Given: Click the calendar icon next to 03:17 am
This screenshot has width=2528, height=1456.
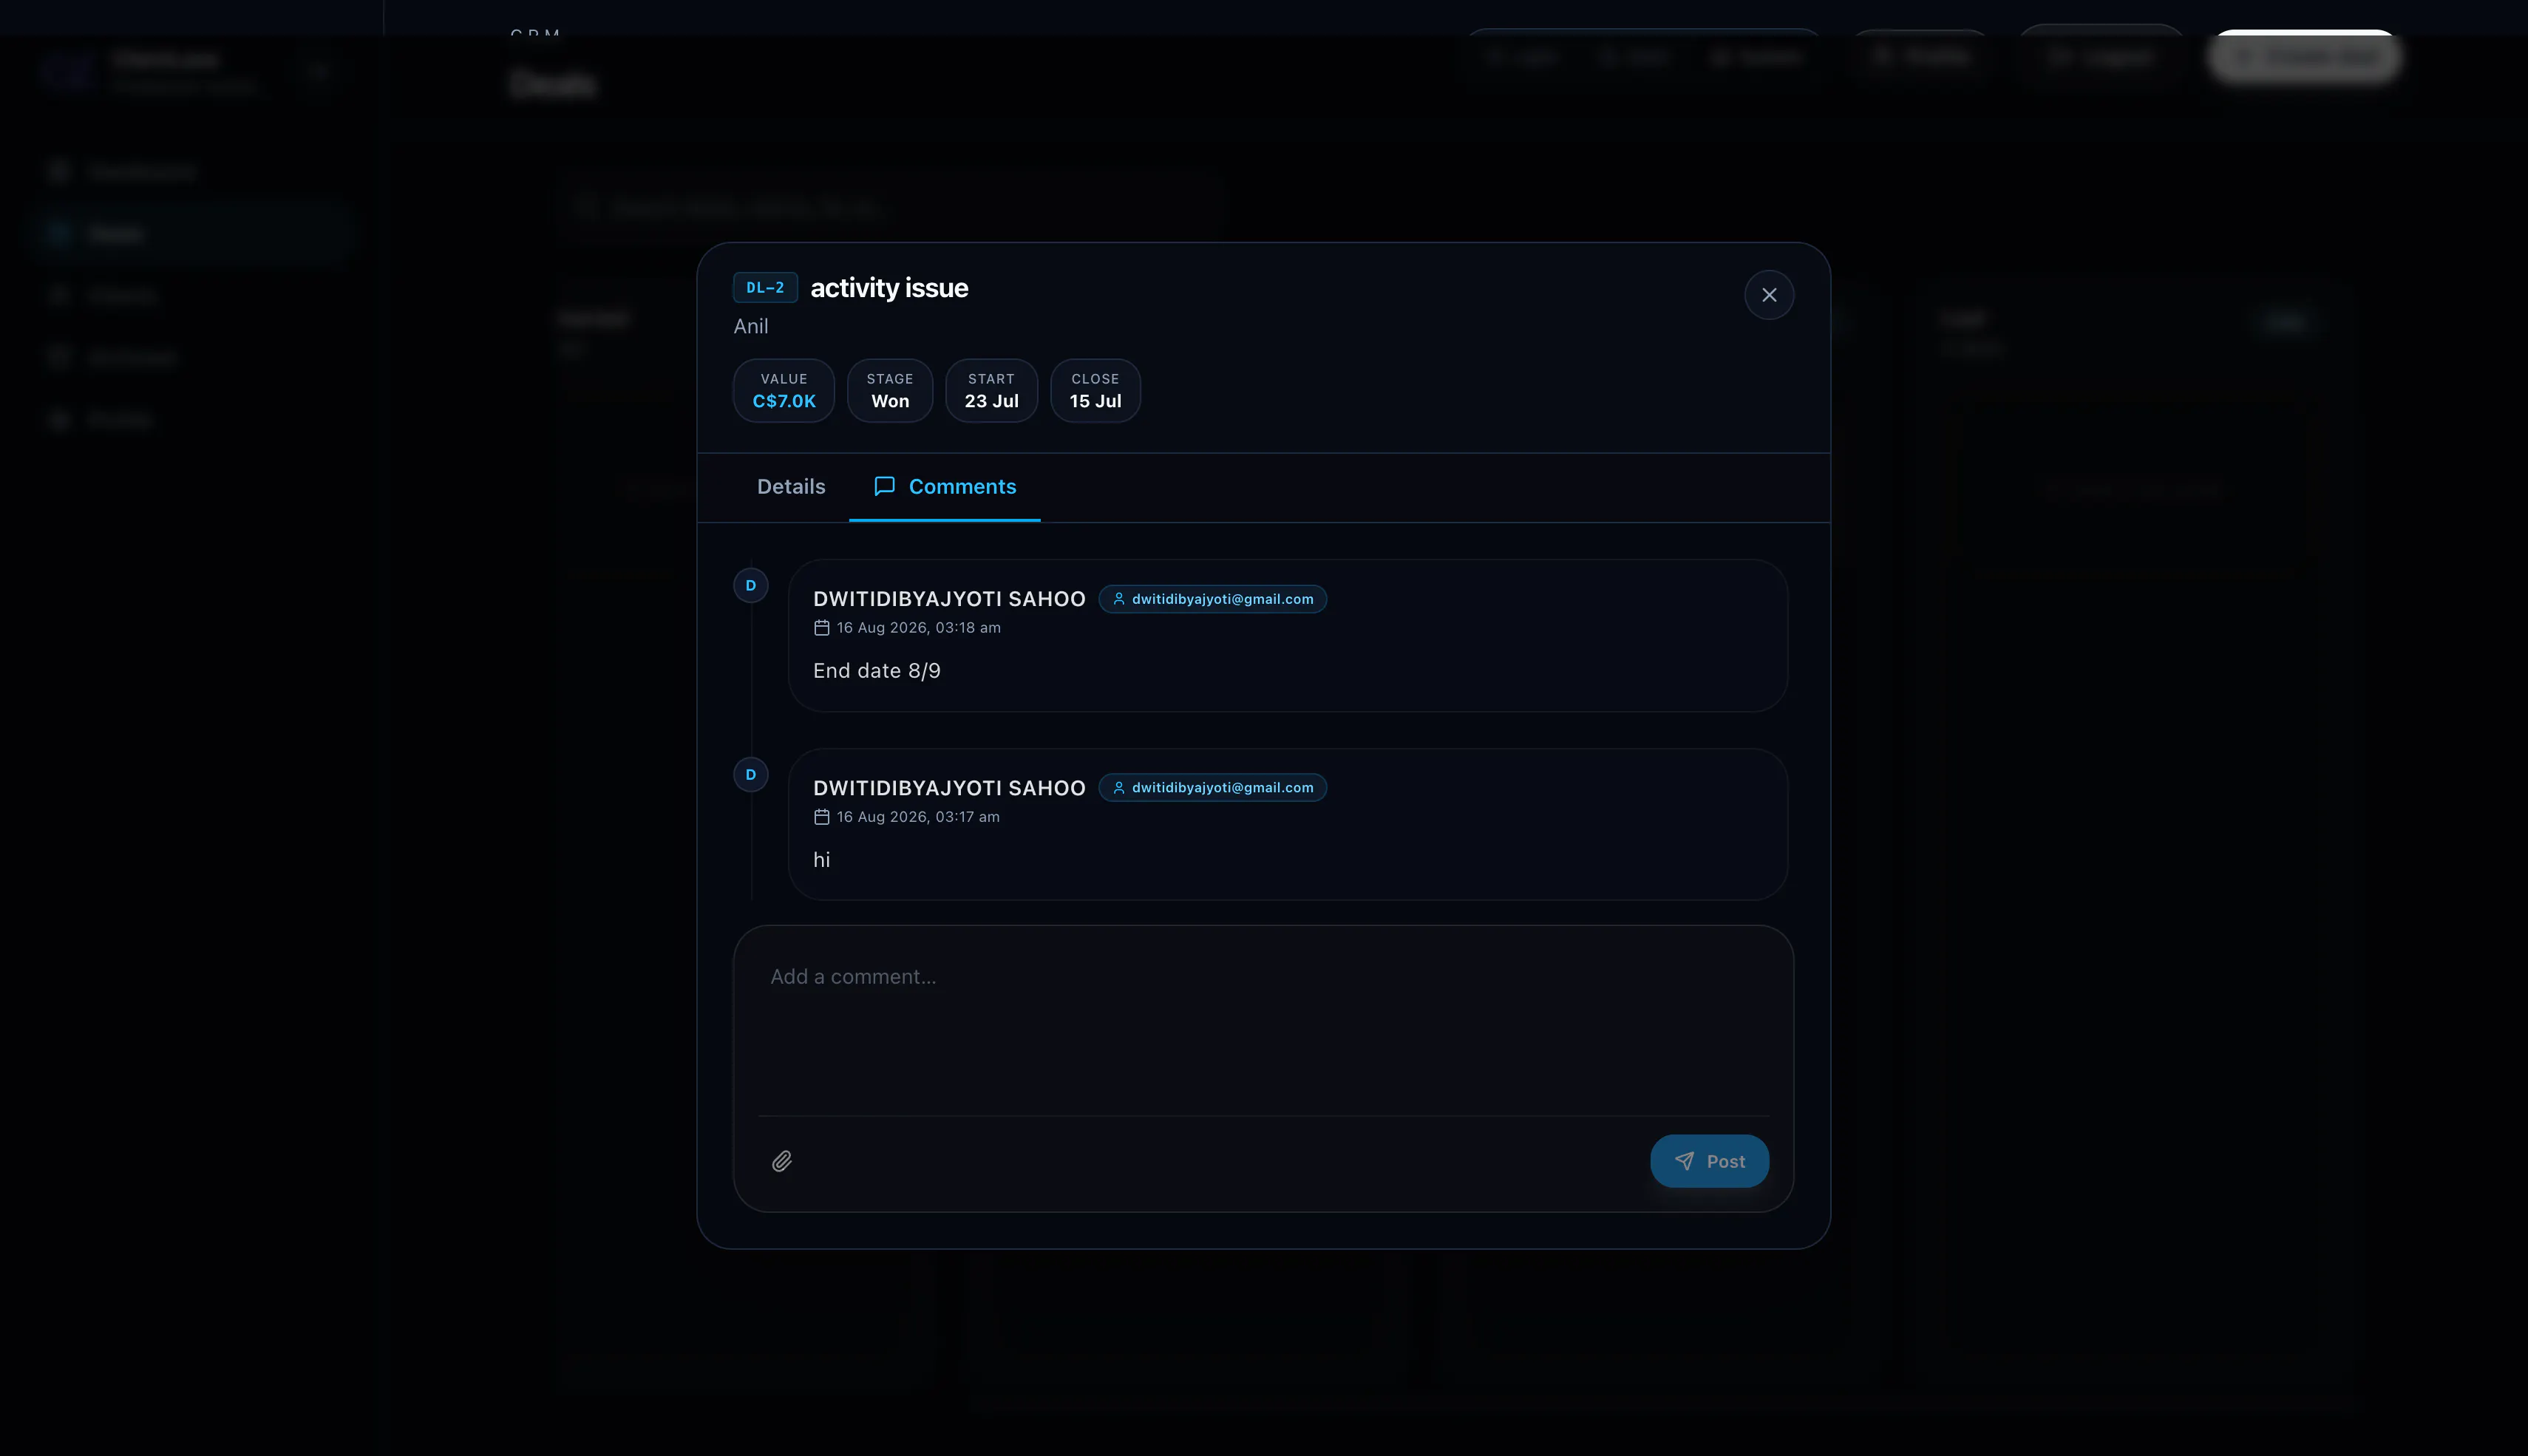Looking at the screenshot, I should click(822, 817).
